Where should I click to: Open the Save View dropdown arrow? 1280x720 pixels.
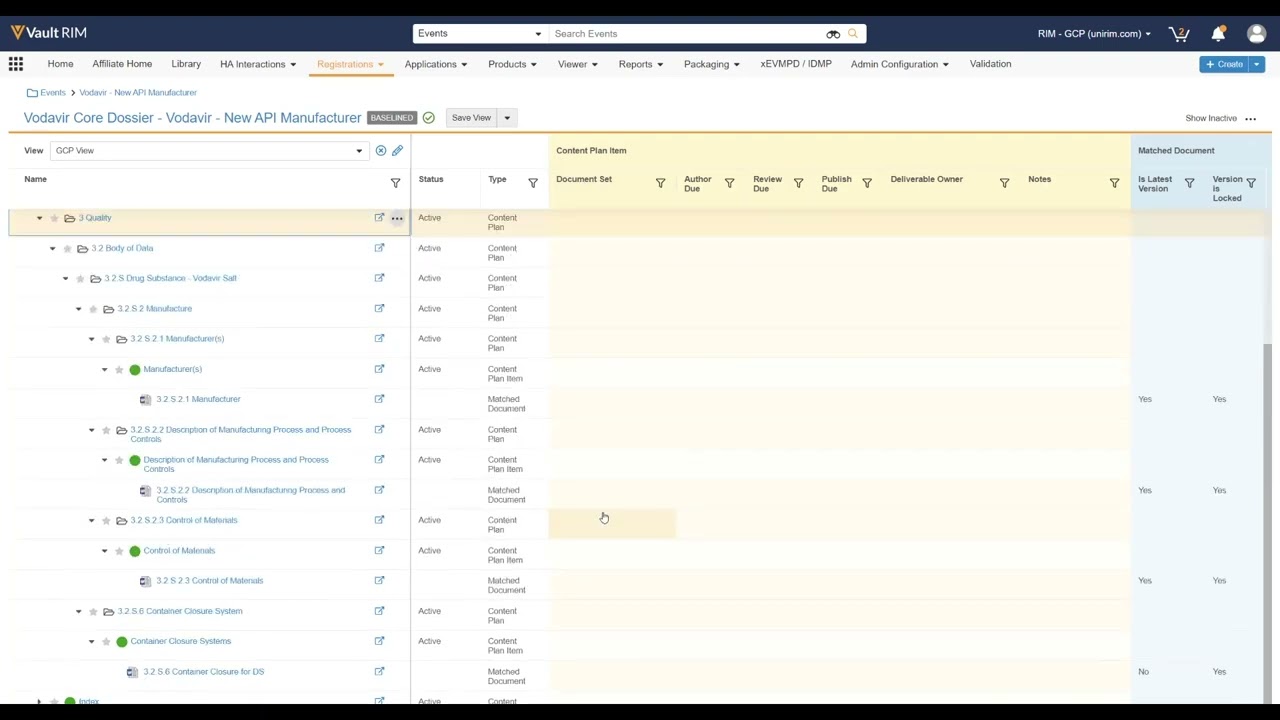pyautogui.click(x=507, y=118)
